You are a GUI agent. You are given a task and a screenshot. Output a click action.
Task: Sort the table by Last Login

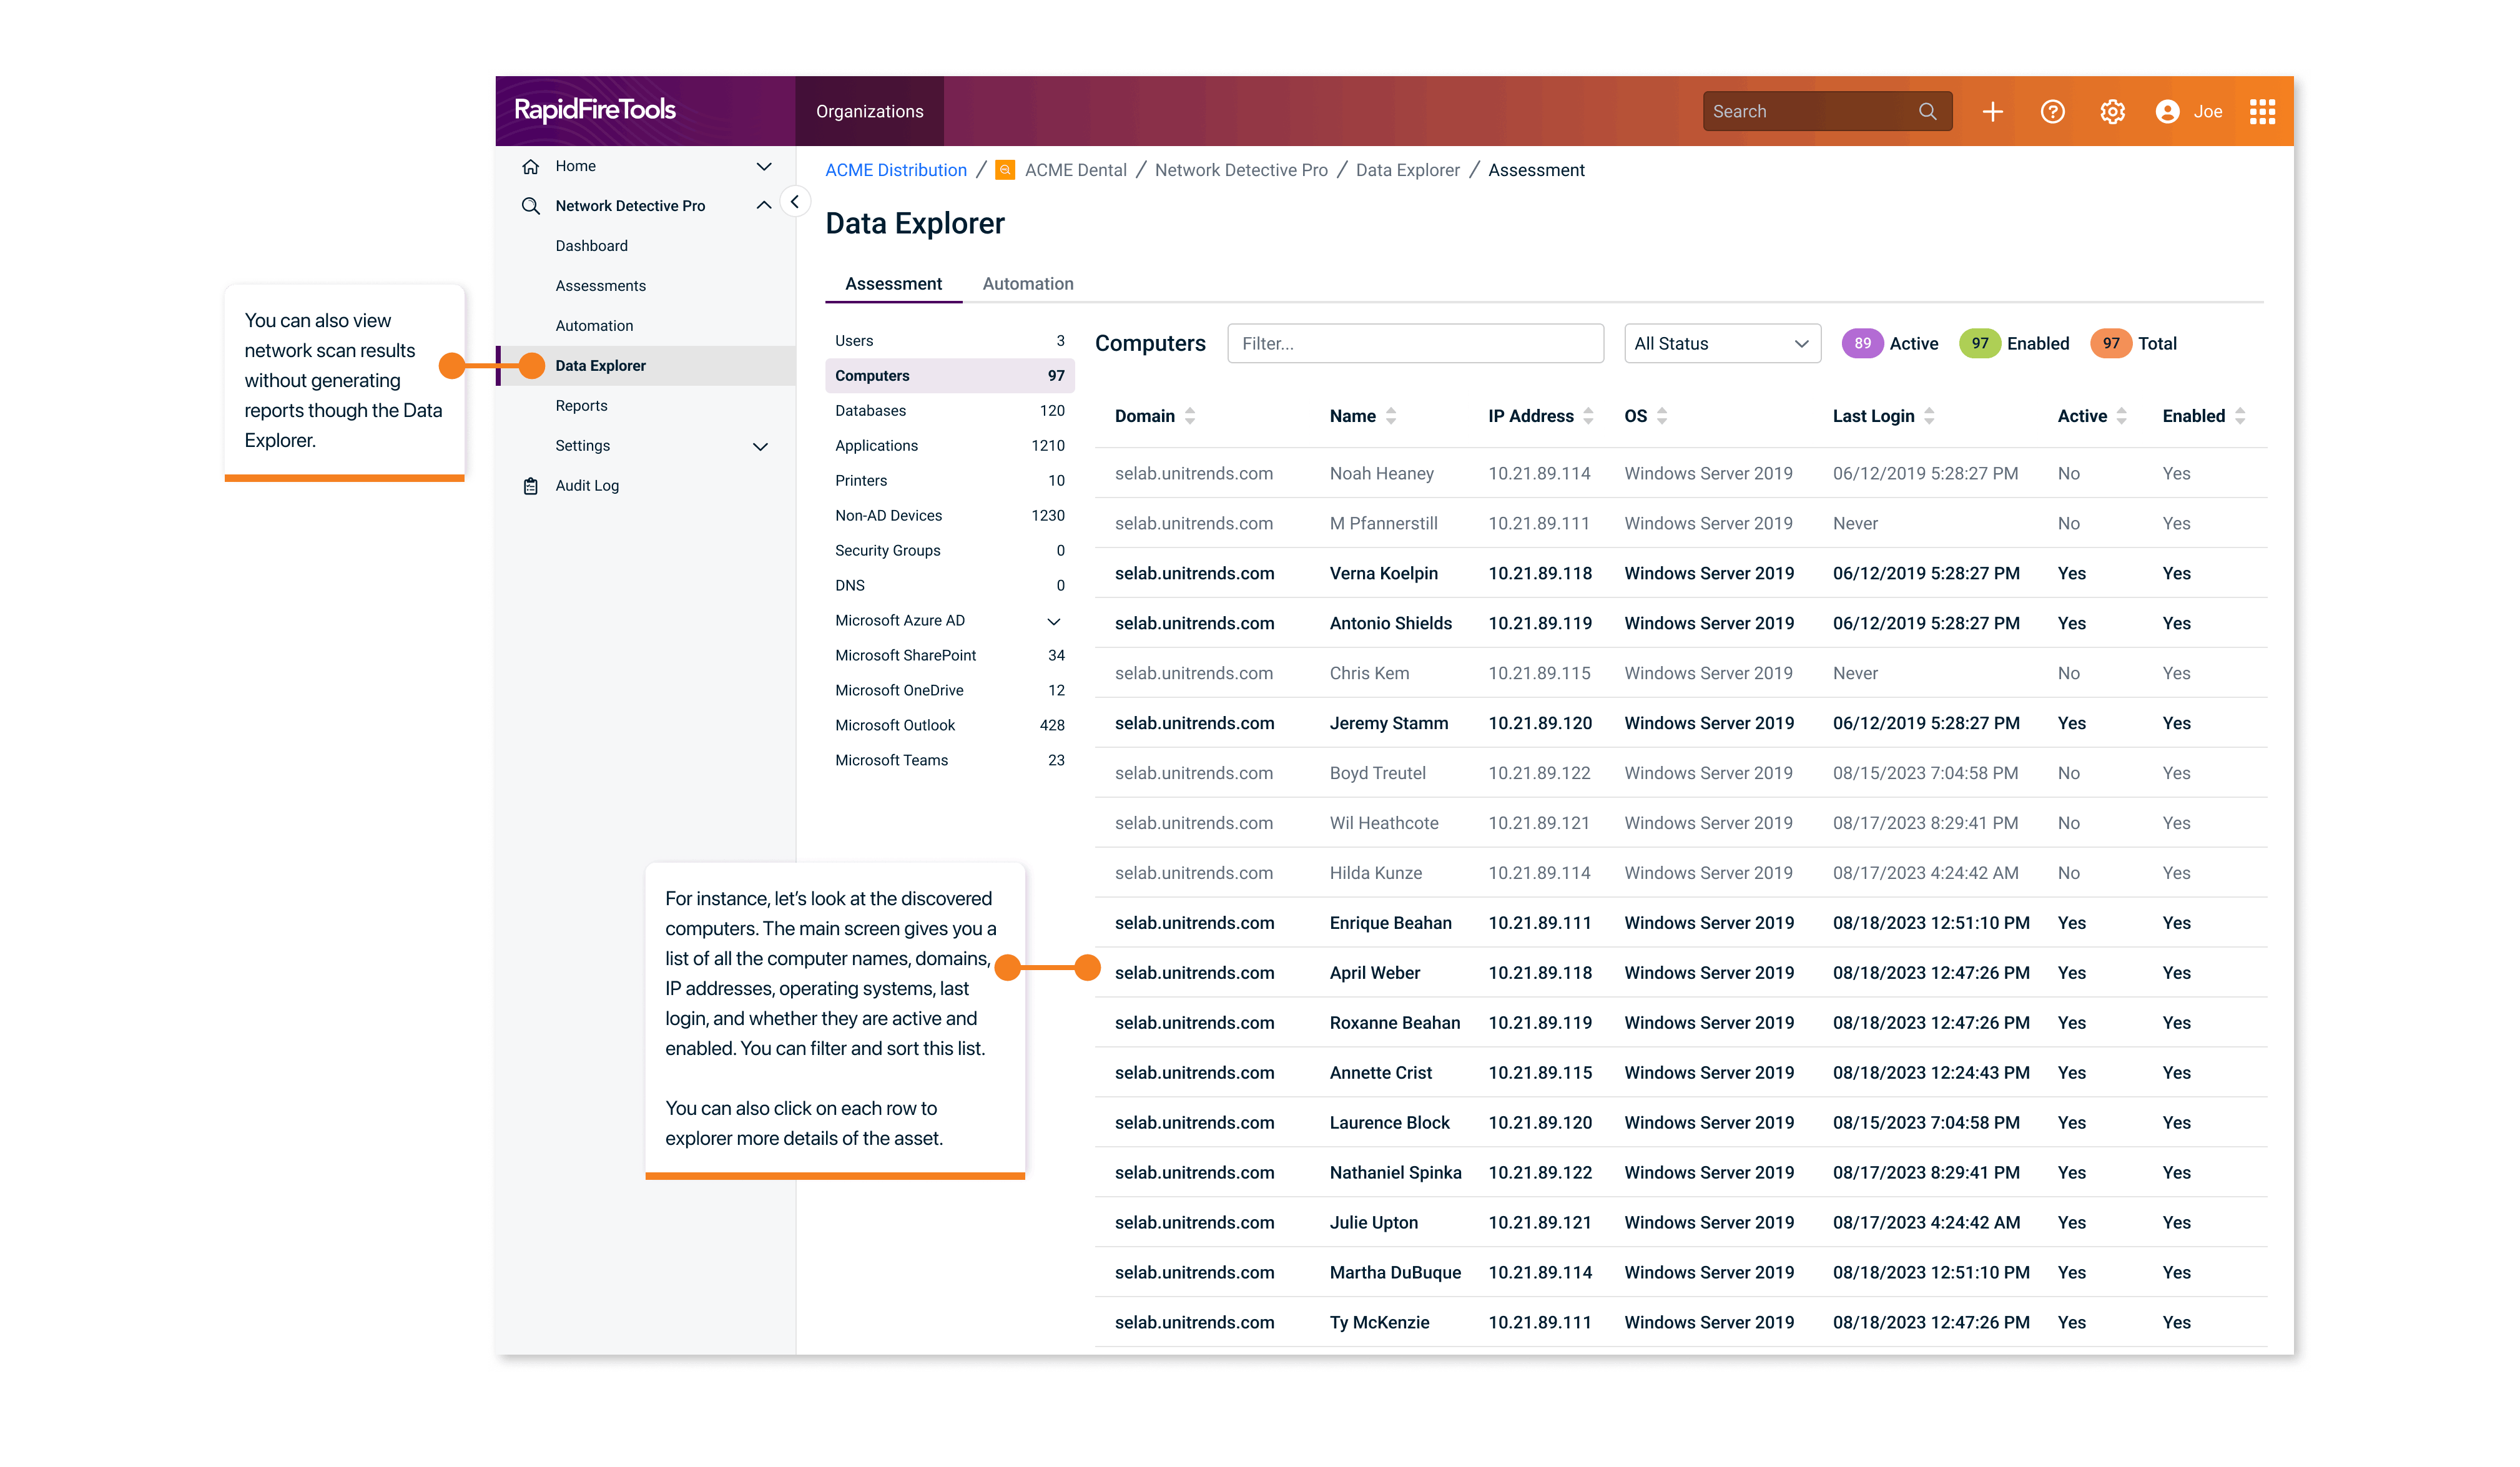tap(1929, 416)
